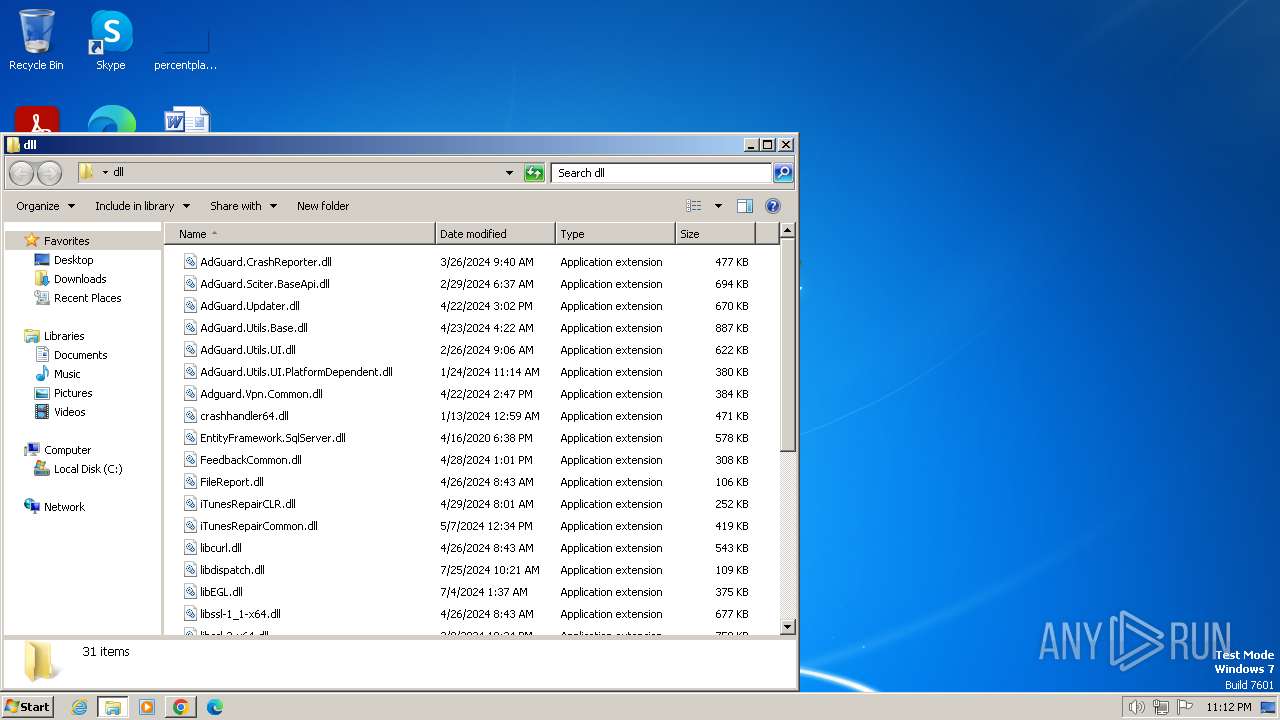This screenshot has height=720, width=1280.
Task: Open the Music library
Action: [x=67, y=374]
